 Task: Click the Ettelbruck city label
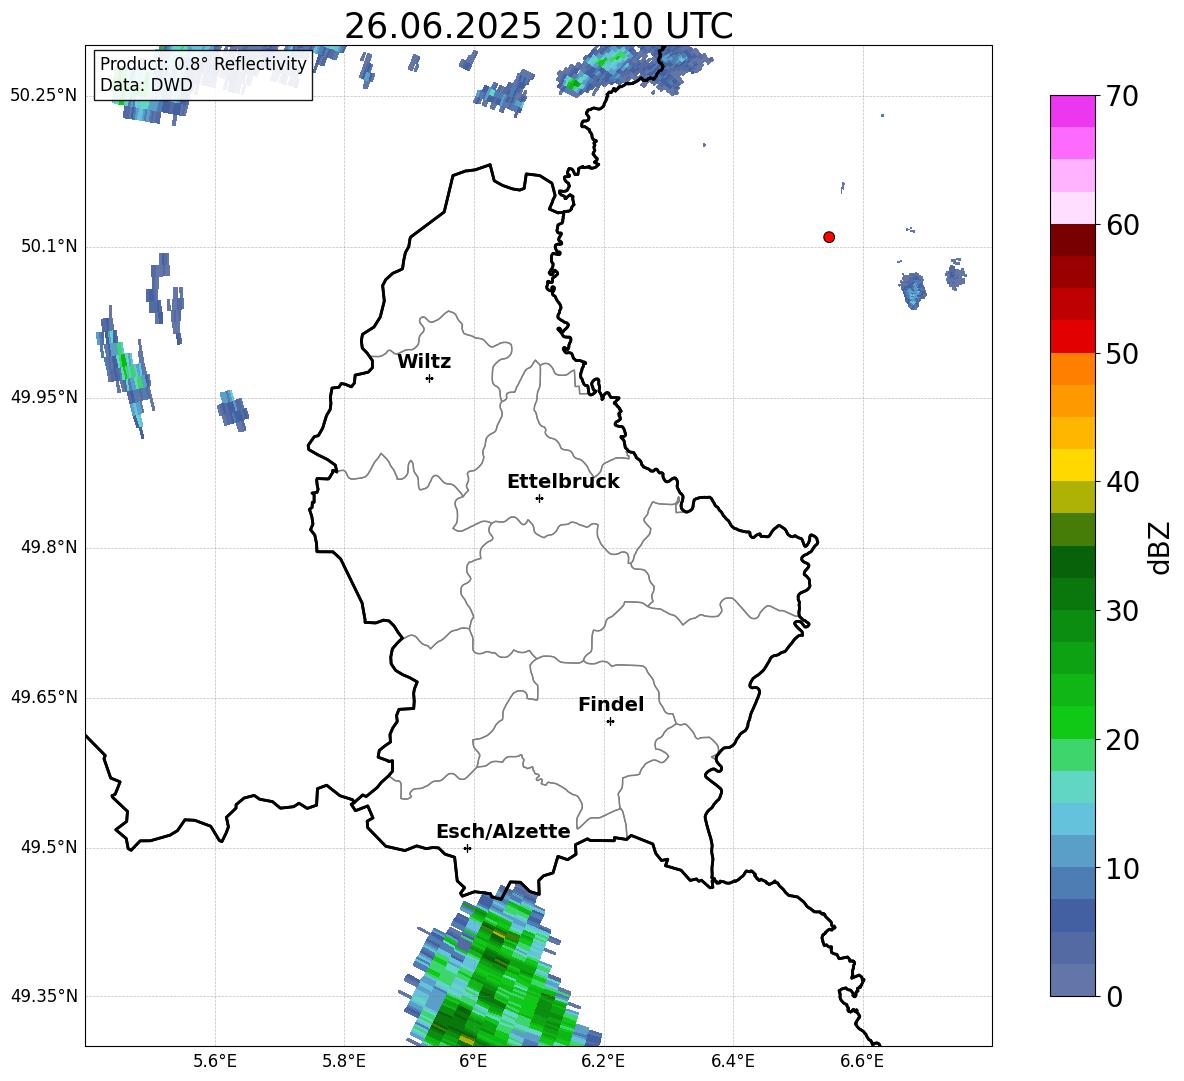tap(563, 482)
